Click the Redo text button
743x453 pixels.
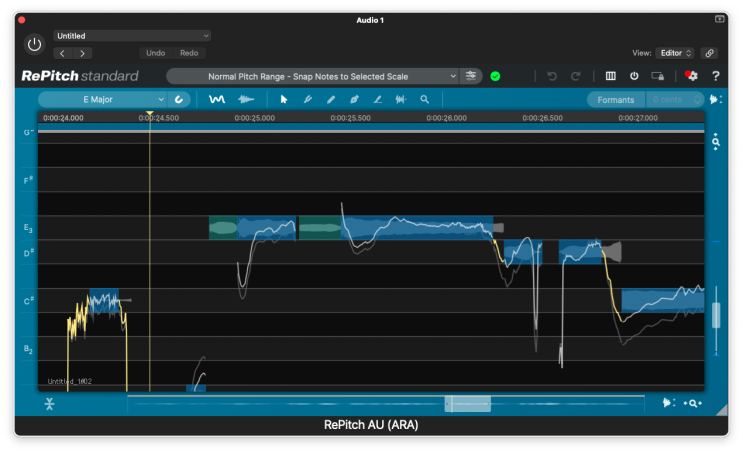coord(189,53)
